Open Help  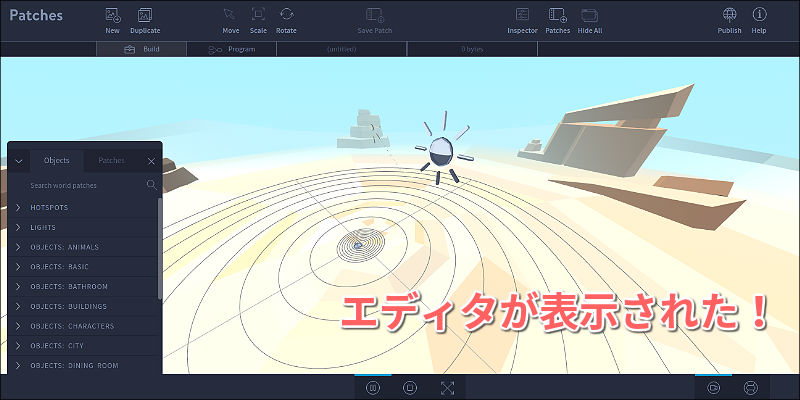(759, 21)
